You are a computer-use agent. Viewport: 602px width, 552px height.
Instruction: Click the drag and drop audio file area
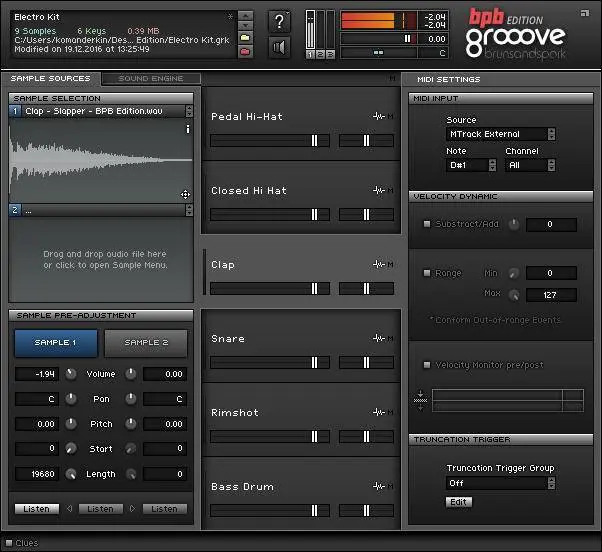coord(101,259)
